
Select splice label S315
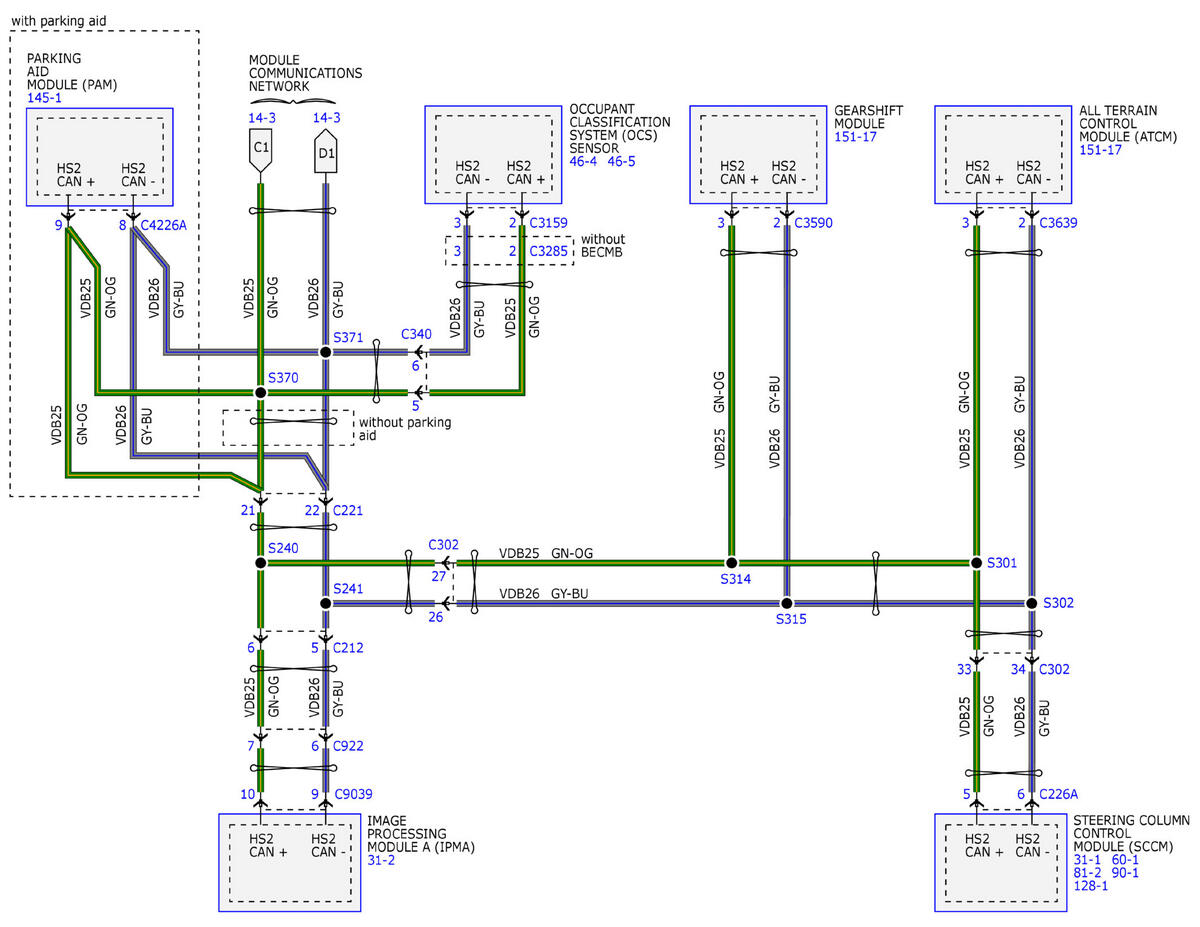(790, 620)
